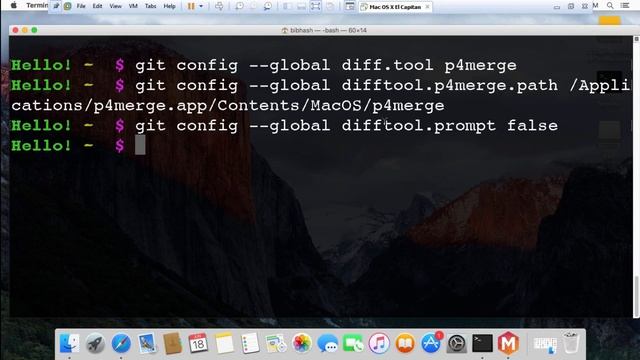Open Mail stamp icon in dock
This screenshot has width=640, height=360.
coord(147,343)
